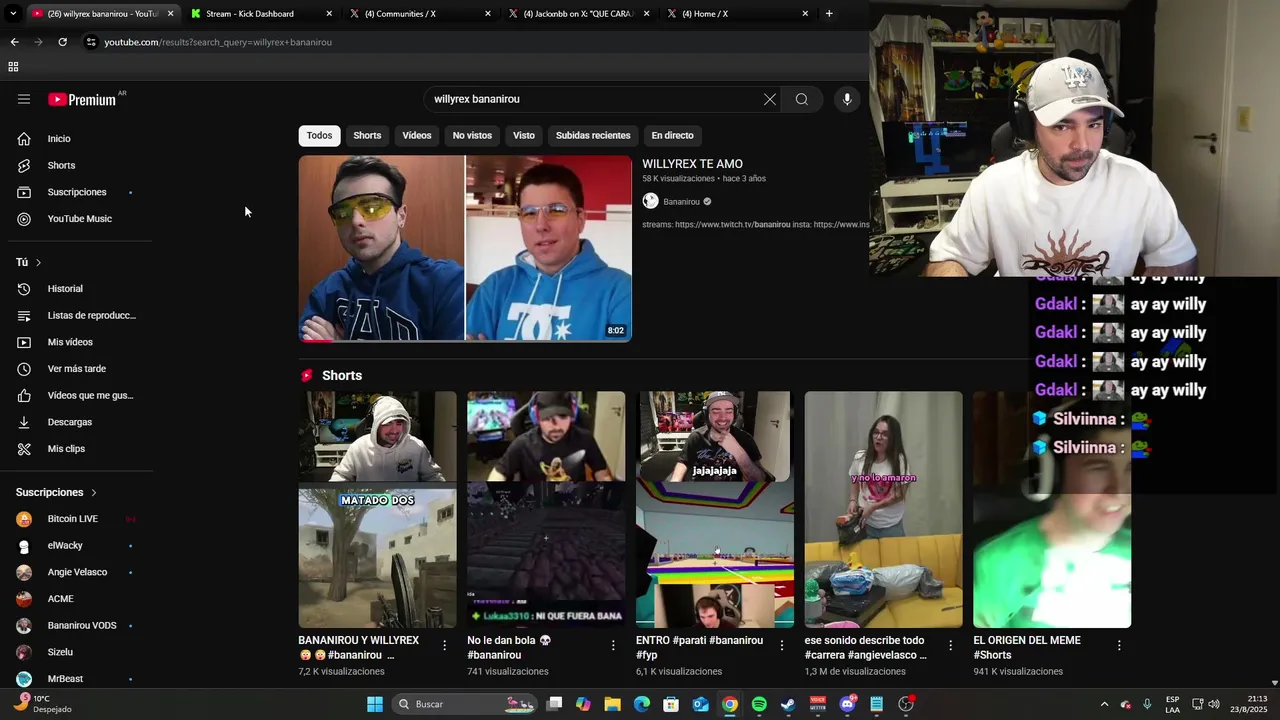
Task: Open the Bananirou channel name link
Action: pyautogui.click(x=682, y=201)
